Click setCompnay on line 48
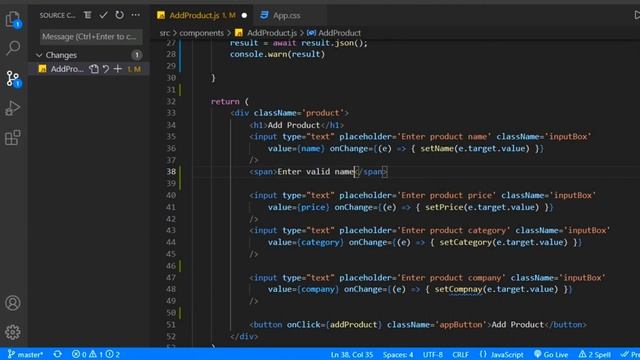640x360 pixels. pos(458,289)
